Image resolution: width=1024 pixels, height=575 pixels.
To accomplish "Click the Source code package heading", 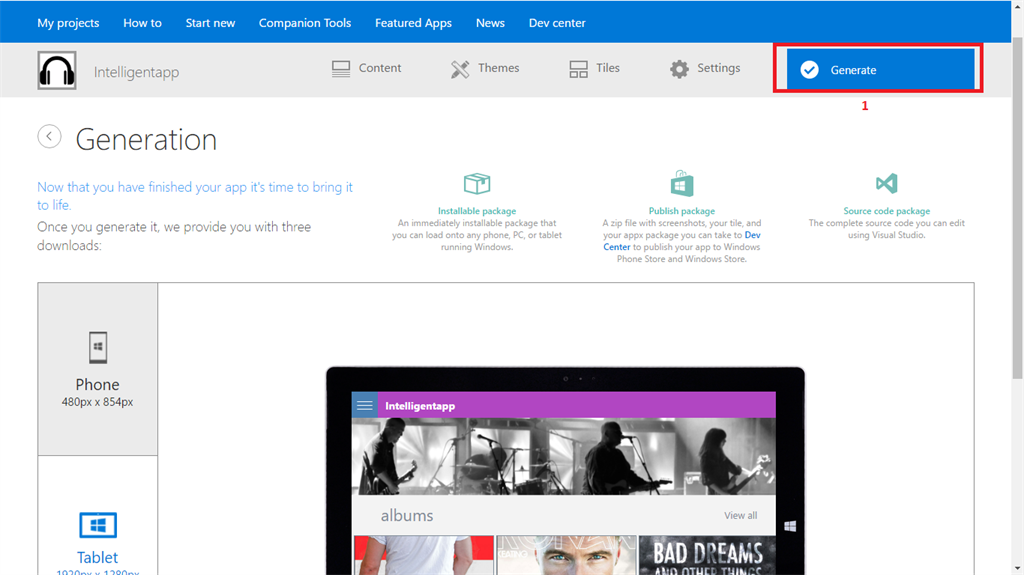I will [886, 211].
